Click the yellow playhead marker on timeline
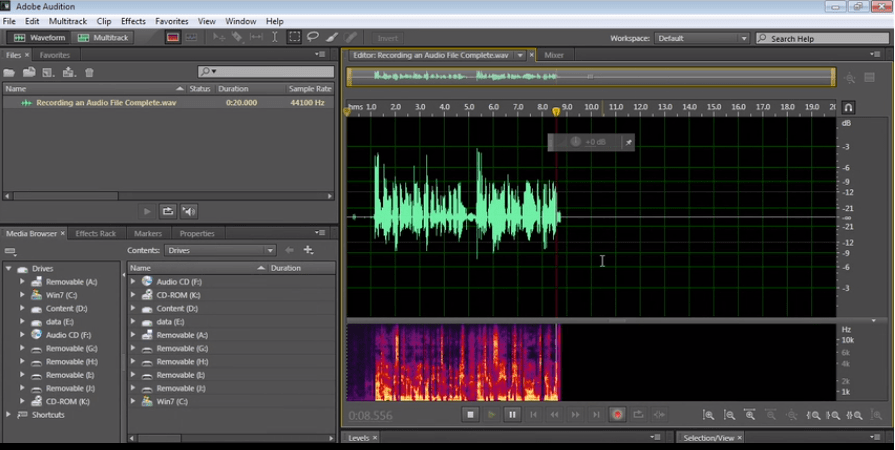Screen dimensions: 895x450 pos(556,111)
